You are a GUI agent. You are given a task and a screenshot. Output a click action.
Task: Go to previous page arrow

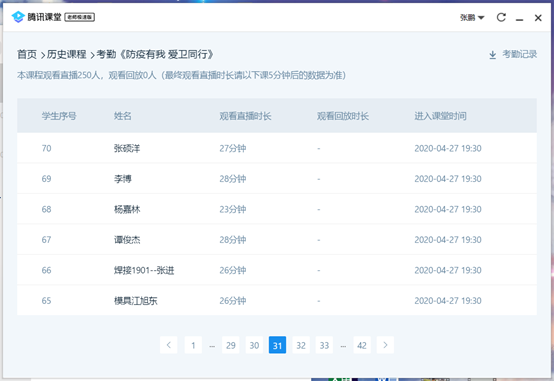click(x=169, y=345)
